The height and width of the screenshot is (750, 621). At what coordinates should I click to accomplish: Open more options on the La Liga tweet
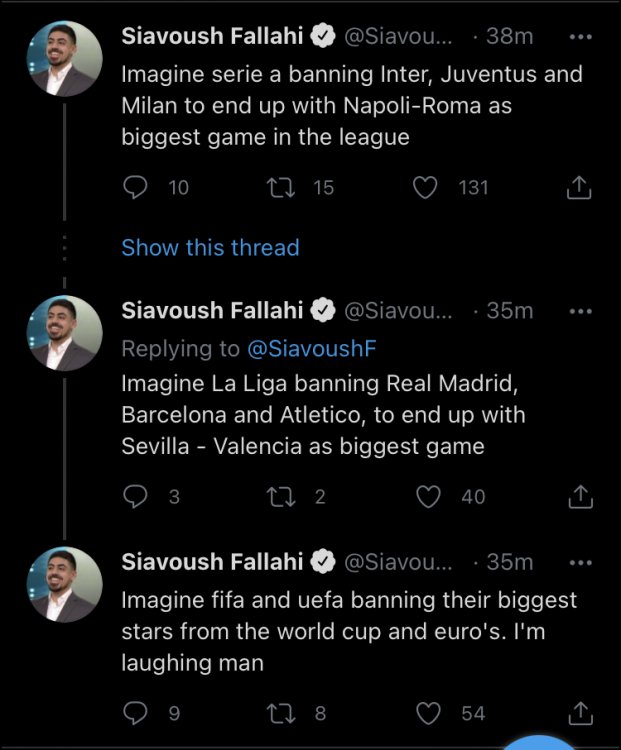[x=580, y=311]
